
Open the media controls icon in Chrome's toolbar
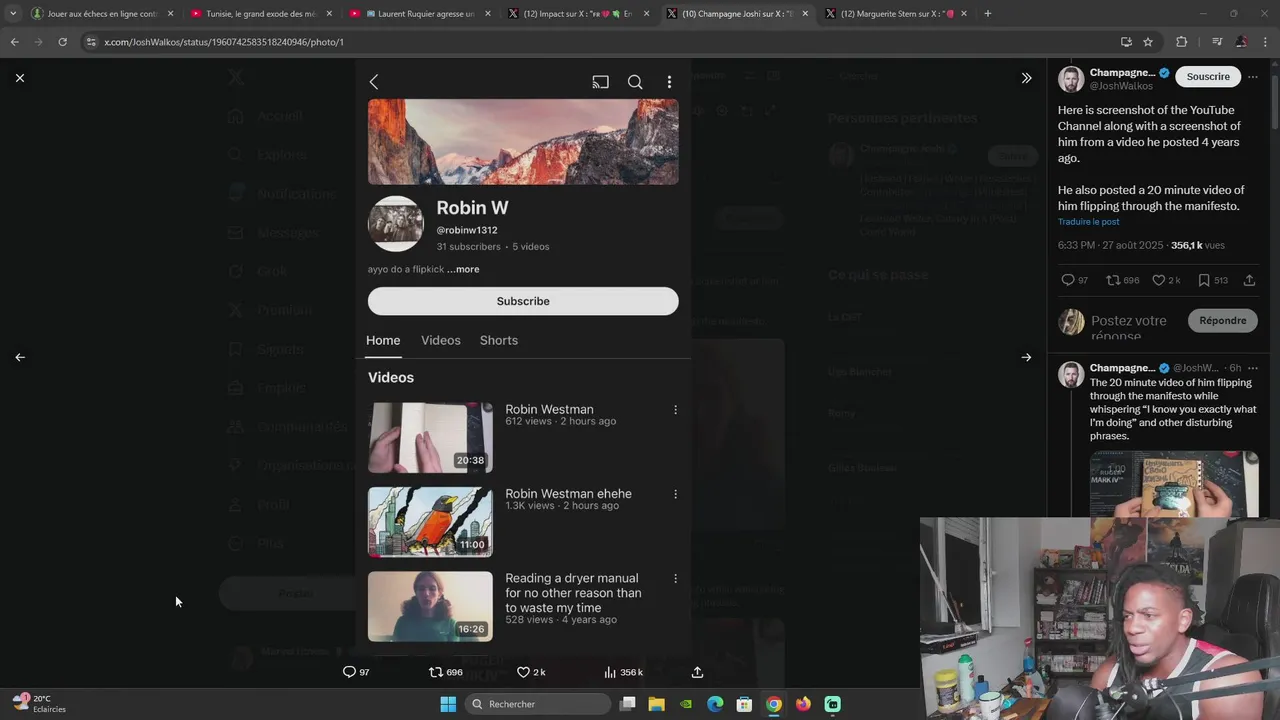(1217, 42)
